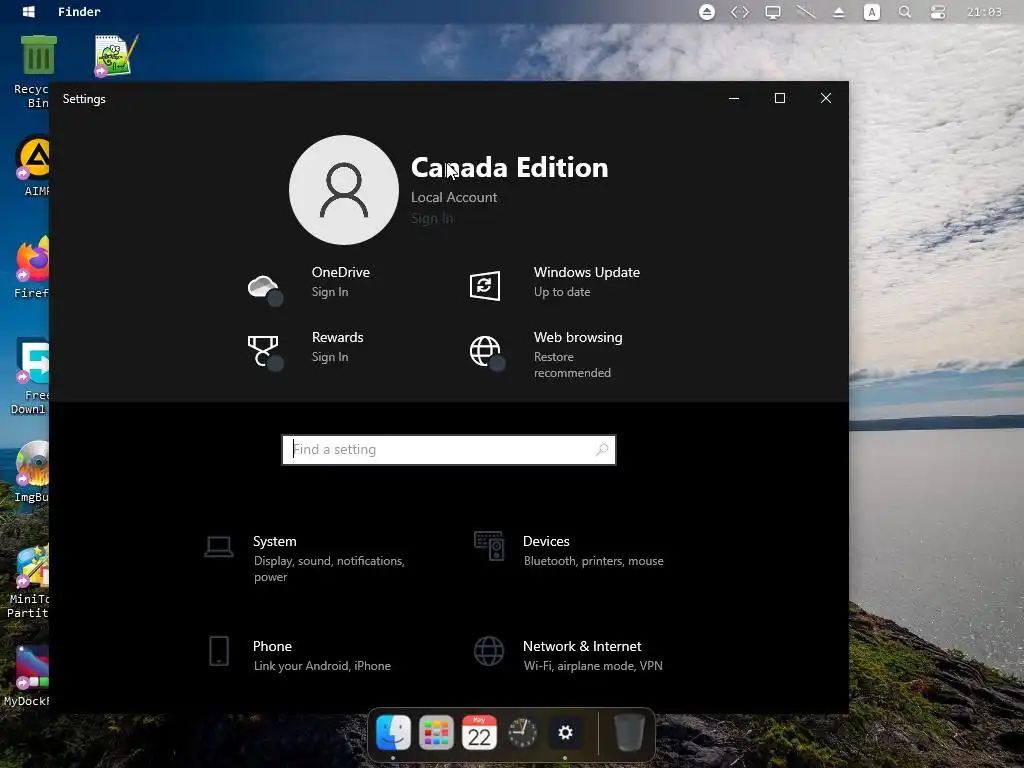Open the Finder menu in the top bar

click(79, 12)
